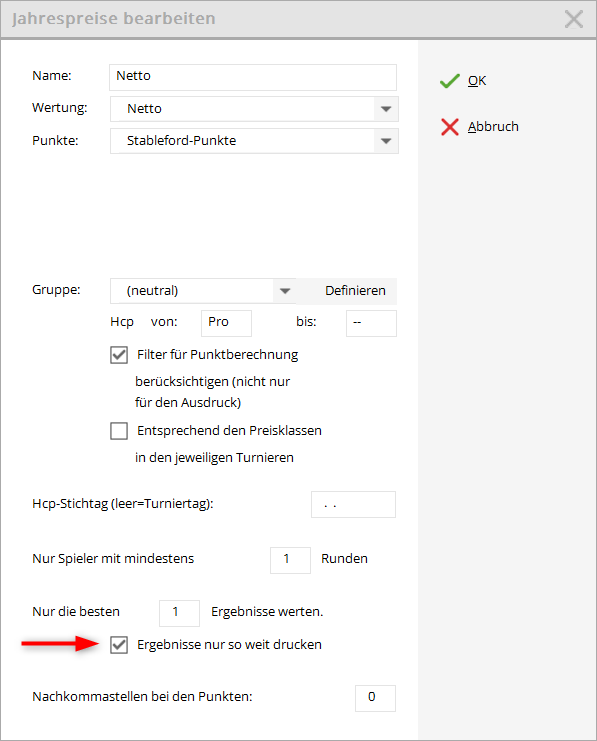Viewport: 597px width, 741px height.
Task: Click the Stableford-Punkte combo box text
Action: point(182,141)
